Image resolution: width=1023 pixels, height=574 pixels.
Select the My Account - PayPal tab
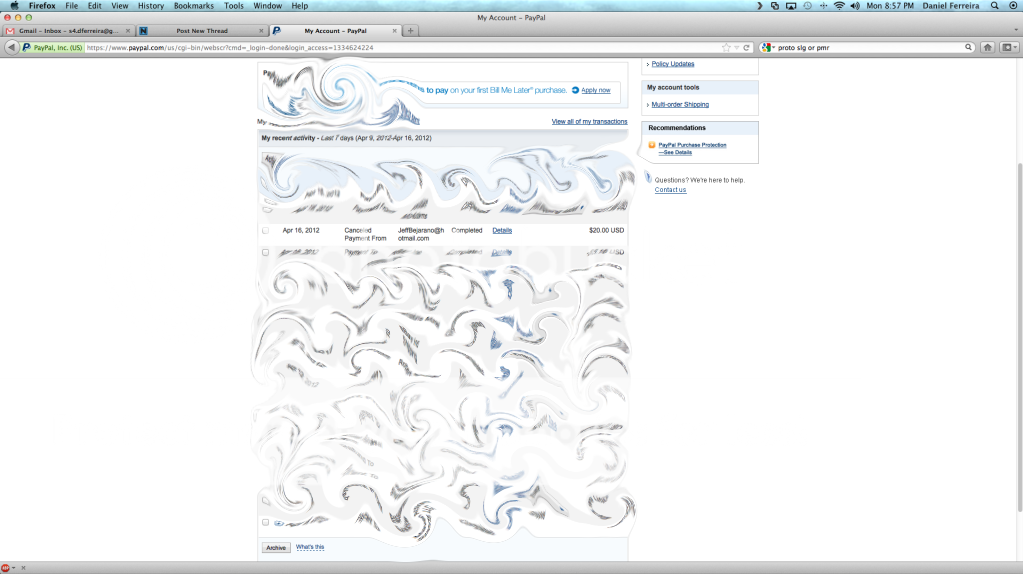335,31
